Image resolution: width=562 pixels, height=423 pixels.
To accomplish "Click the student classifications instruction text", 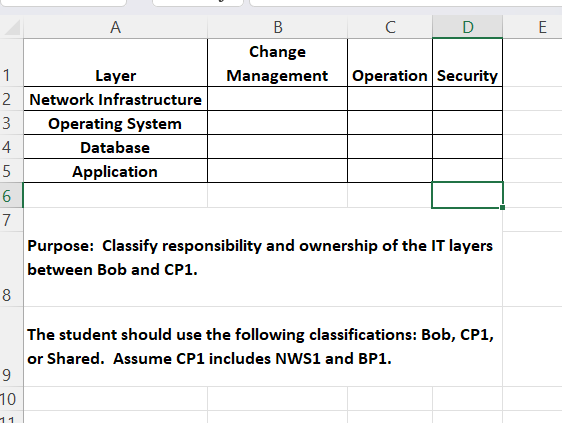I will coord(261,346).
